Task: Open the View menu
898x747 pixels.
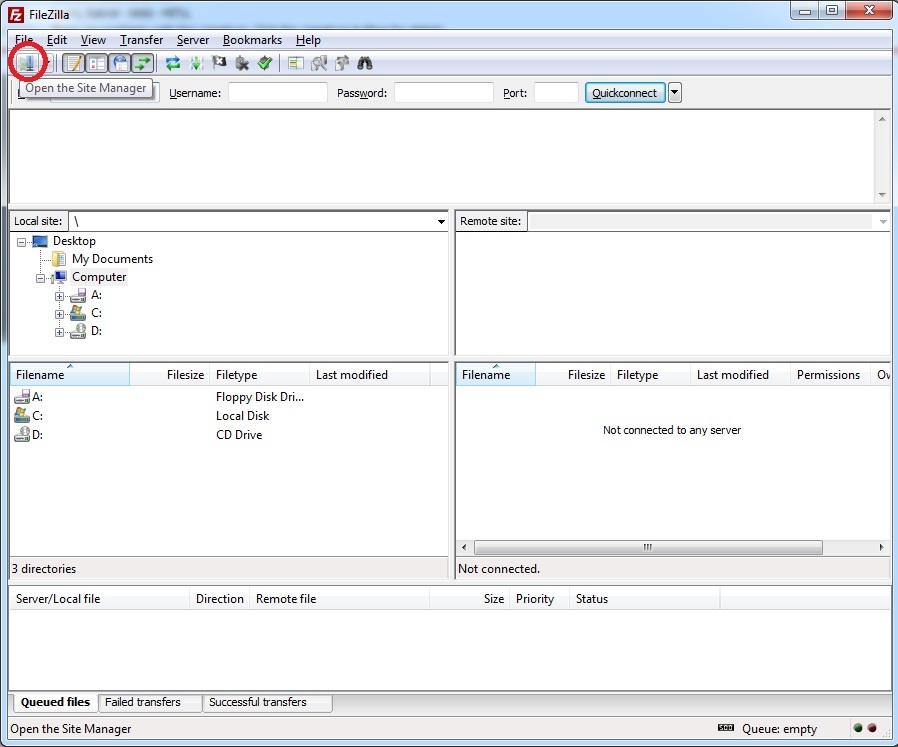Action: coord(93,40)
